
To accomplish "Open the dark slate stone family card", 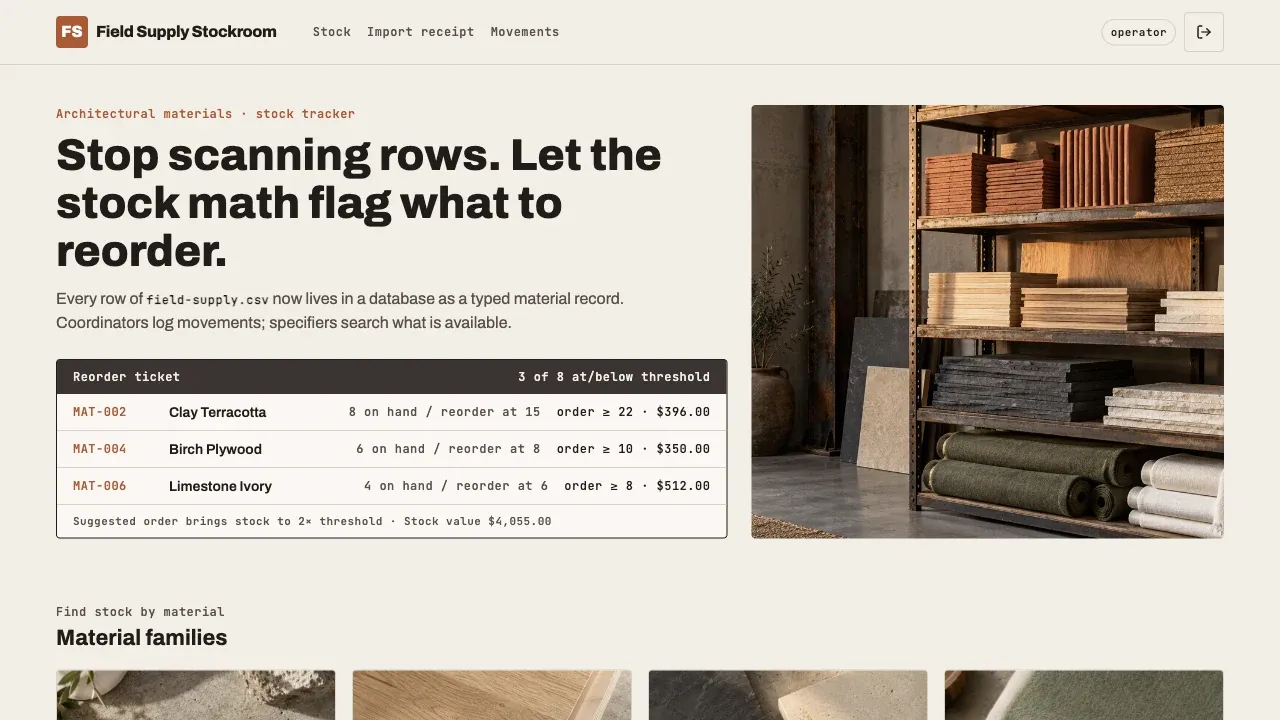I will [788, 695].
